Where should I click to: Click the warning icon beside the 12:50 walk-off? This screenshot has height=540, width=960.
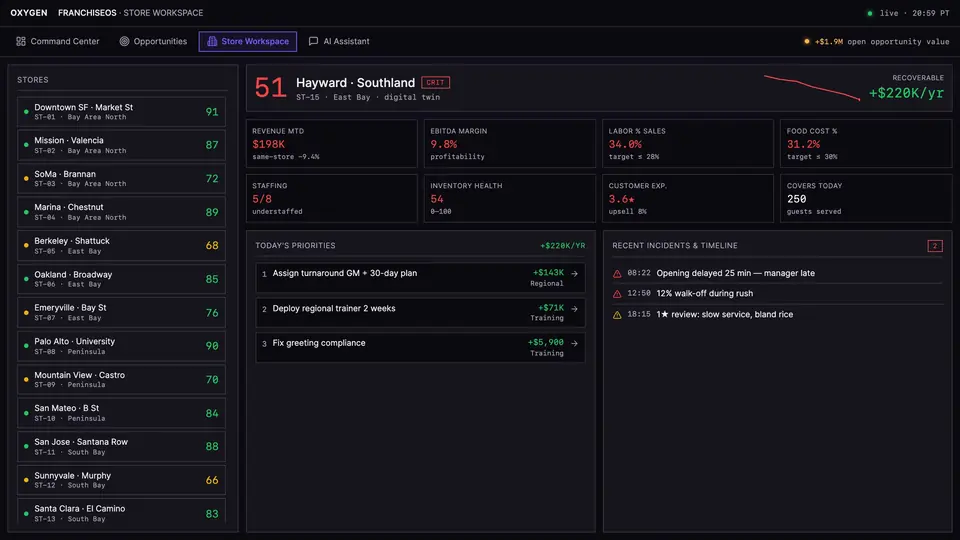(617, 294)
